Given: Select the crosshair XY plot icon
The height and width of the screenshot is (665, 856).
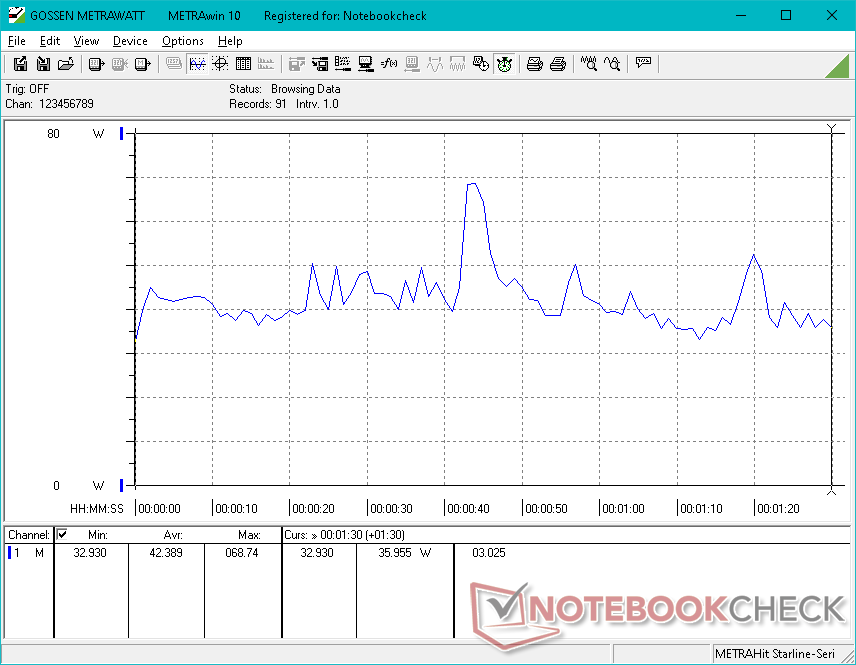Looking at the screenshot, I should click(x=220, y=64).
